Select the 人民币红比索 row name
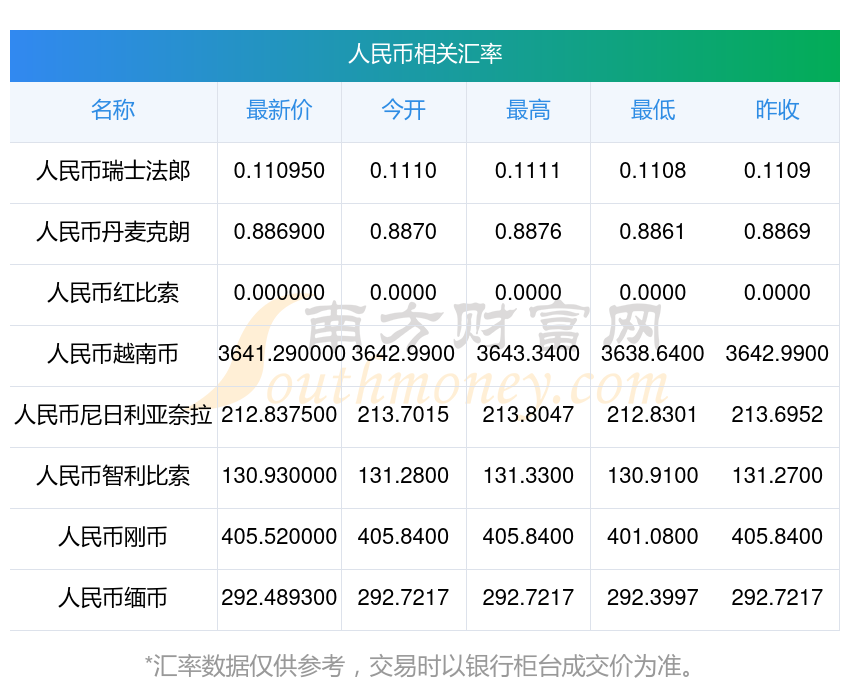Screen dimensions: 850x698 tap(113, 293)
